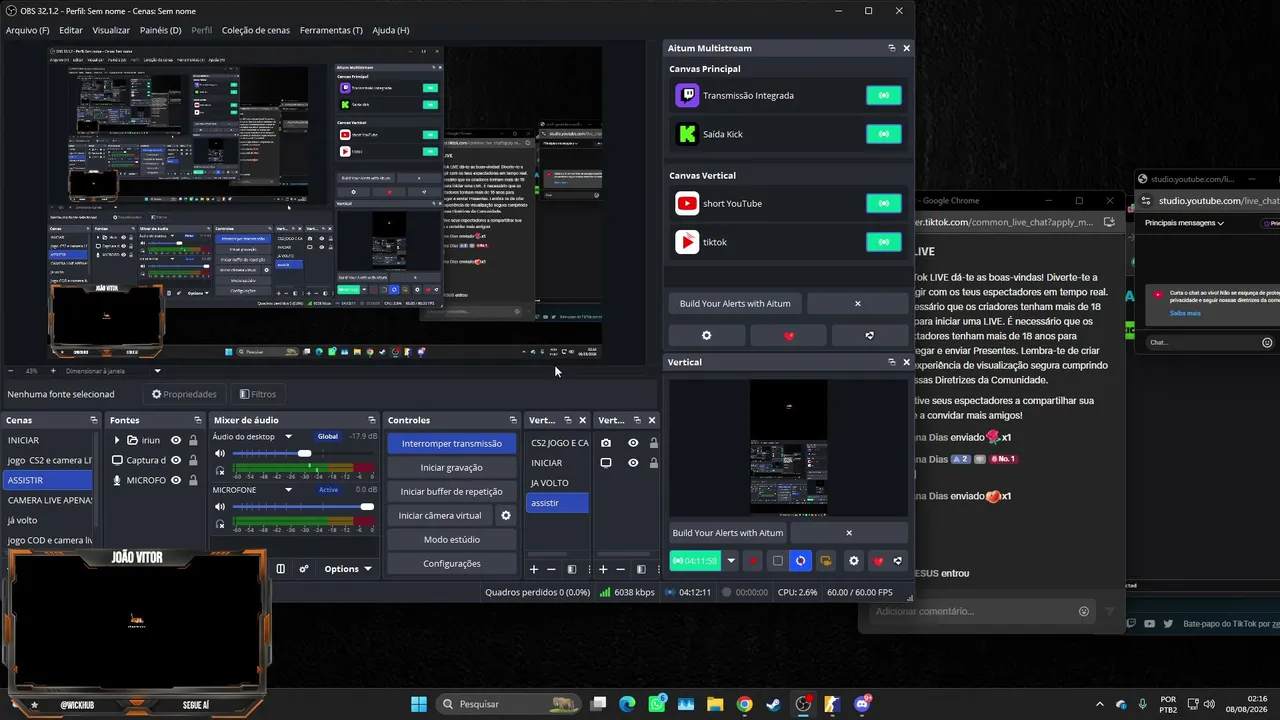Lock the iriun source
The height and width of the screenshot is (720, 1280).
pos(193,440)
